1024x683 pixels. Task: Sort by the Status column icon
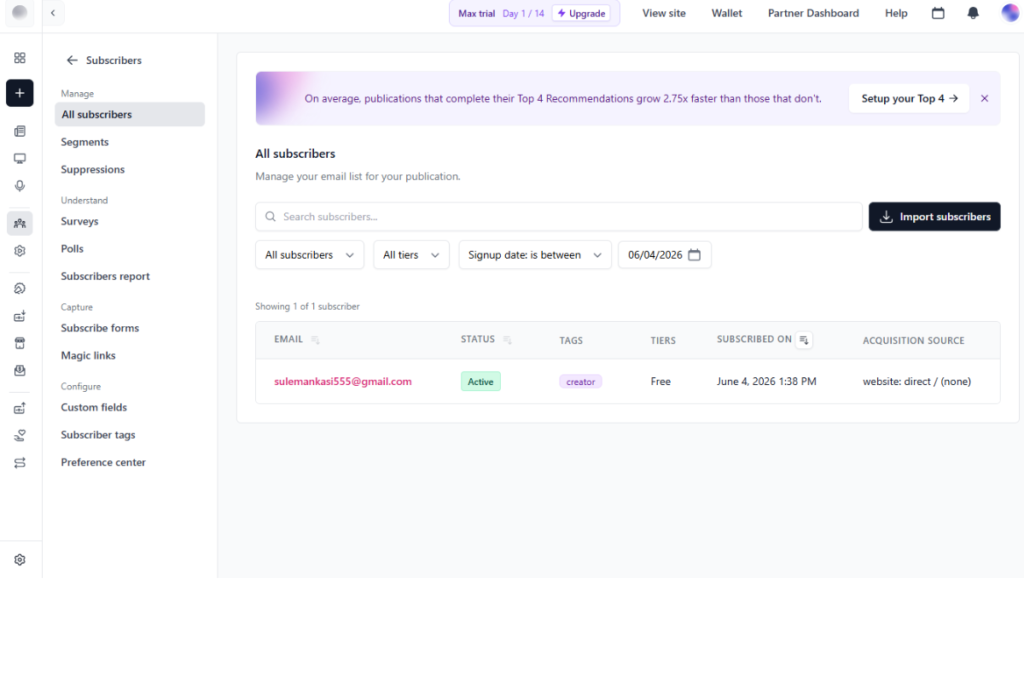[x=507, y=340]
